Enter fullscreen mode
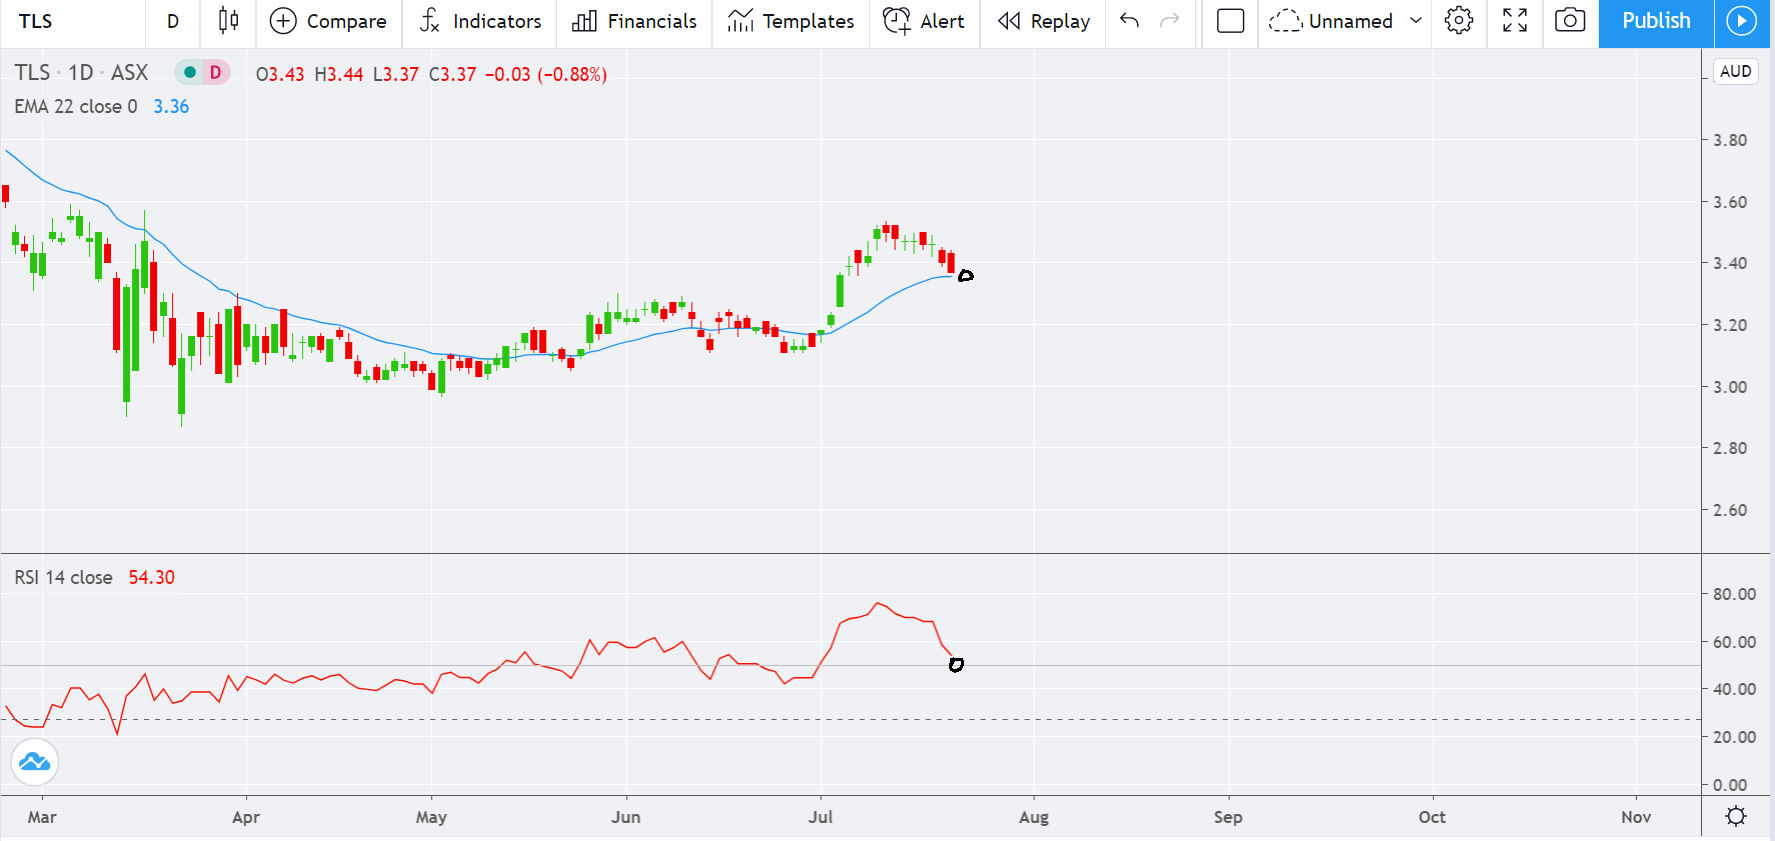The height and width of the screenshot is (841, 1775). point(1515,21)
